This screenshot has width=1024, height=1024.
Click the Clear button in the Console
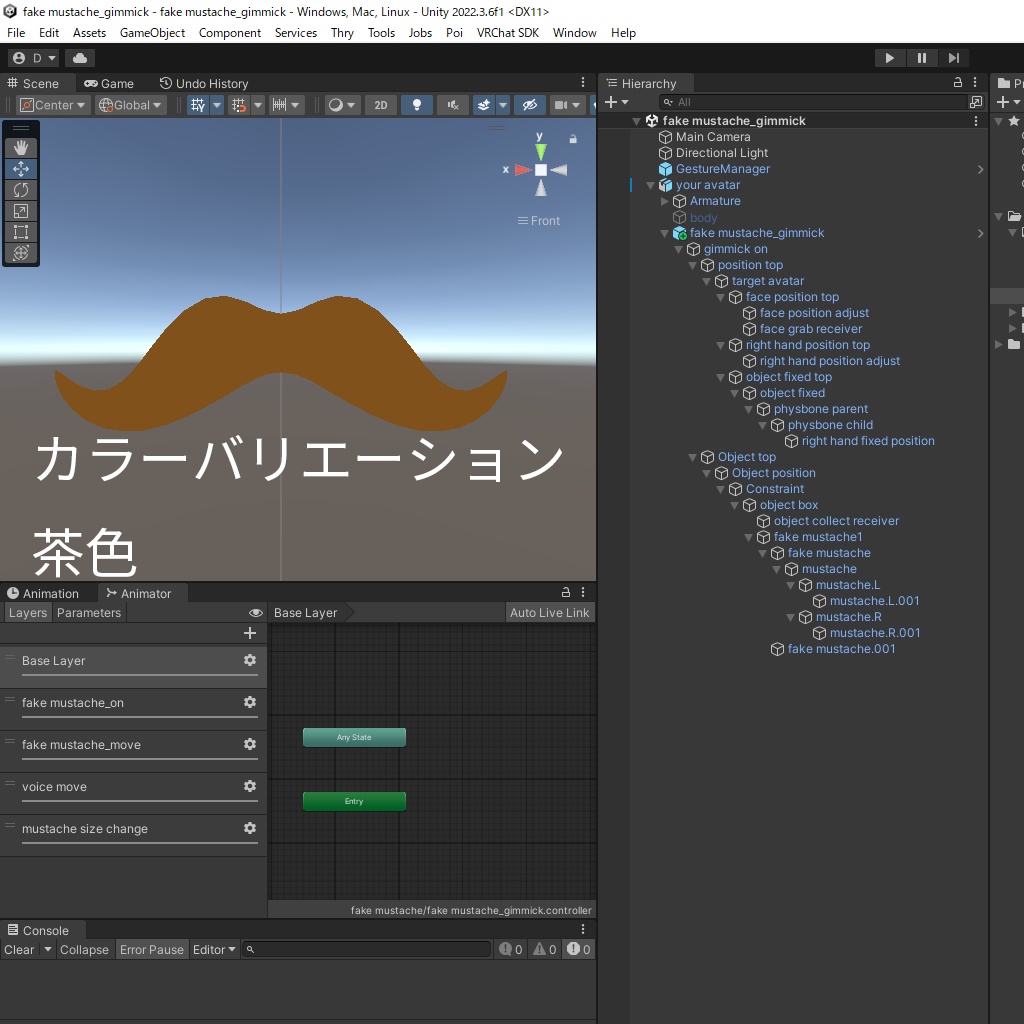pyautogui.click(x=17, y=949)
